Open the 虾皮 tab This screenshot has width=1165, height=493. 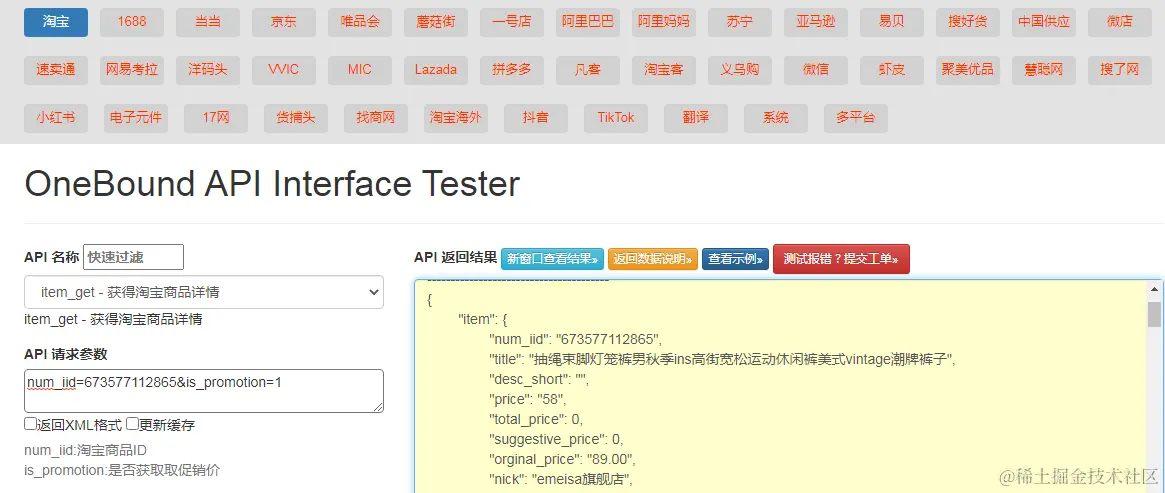tap(892, 70)
